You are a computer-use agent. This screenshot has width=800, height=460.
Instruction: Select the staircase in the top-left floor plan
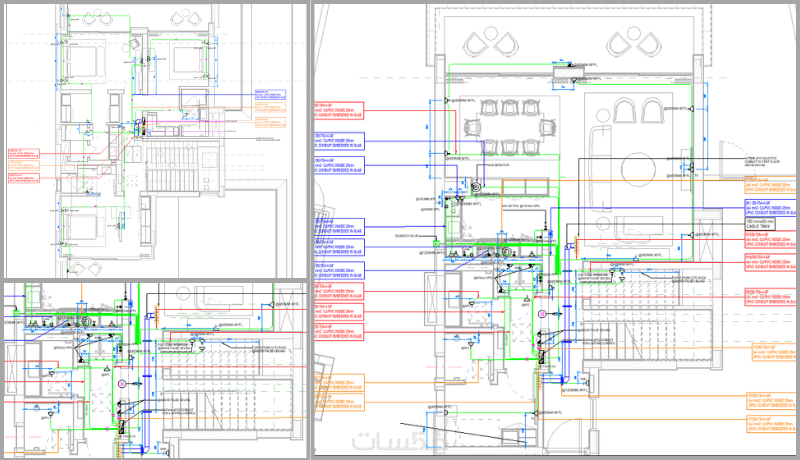coord(171,167)
